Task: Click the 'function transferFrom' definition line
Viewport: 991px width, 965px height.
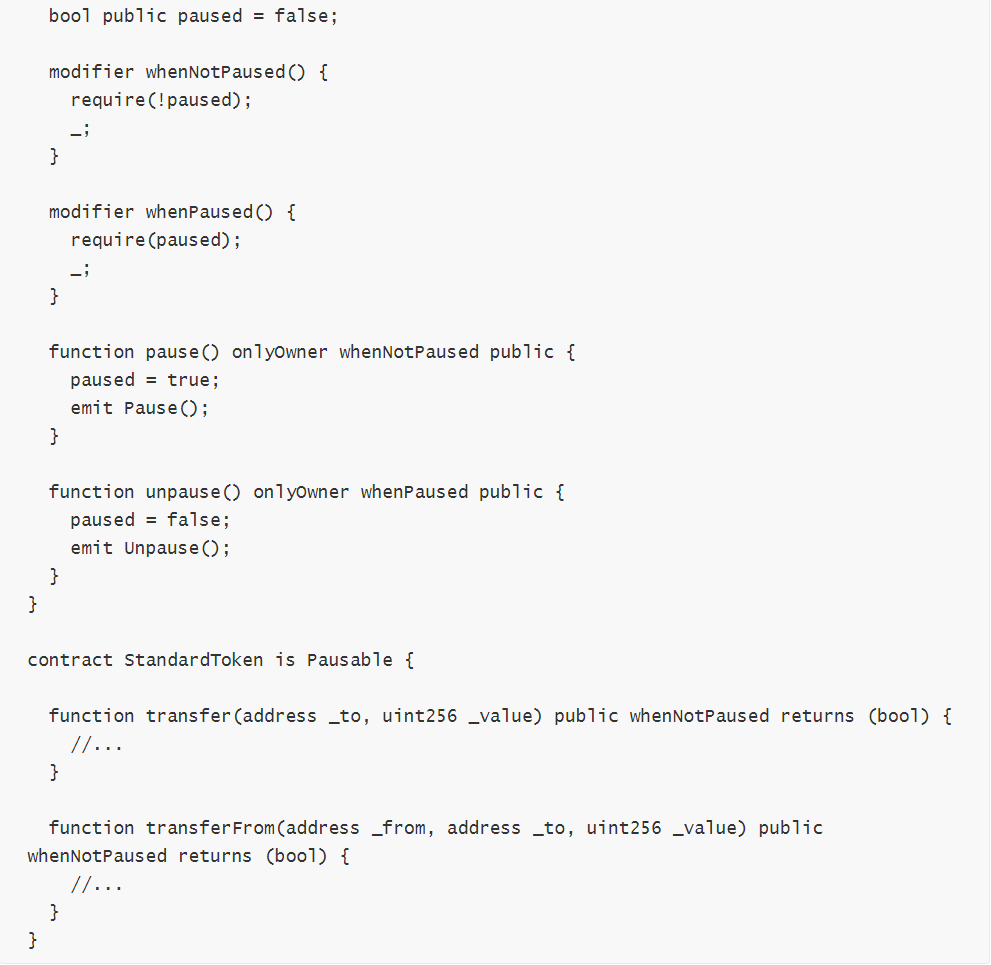Action: click(435, 828)
